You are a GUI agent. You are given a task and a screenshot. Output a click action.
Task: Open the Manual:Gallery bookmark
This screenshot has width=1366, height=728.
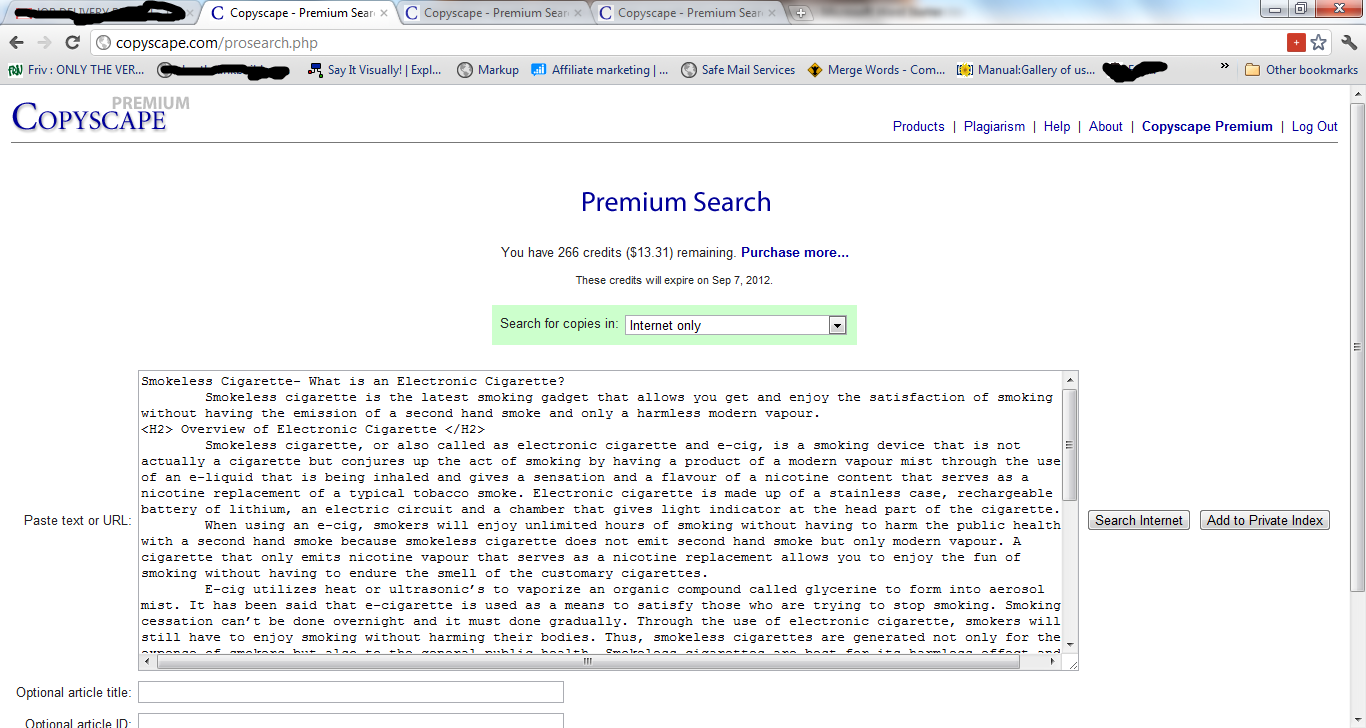[x=1026, y=70]
